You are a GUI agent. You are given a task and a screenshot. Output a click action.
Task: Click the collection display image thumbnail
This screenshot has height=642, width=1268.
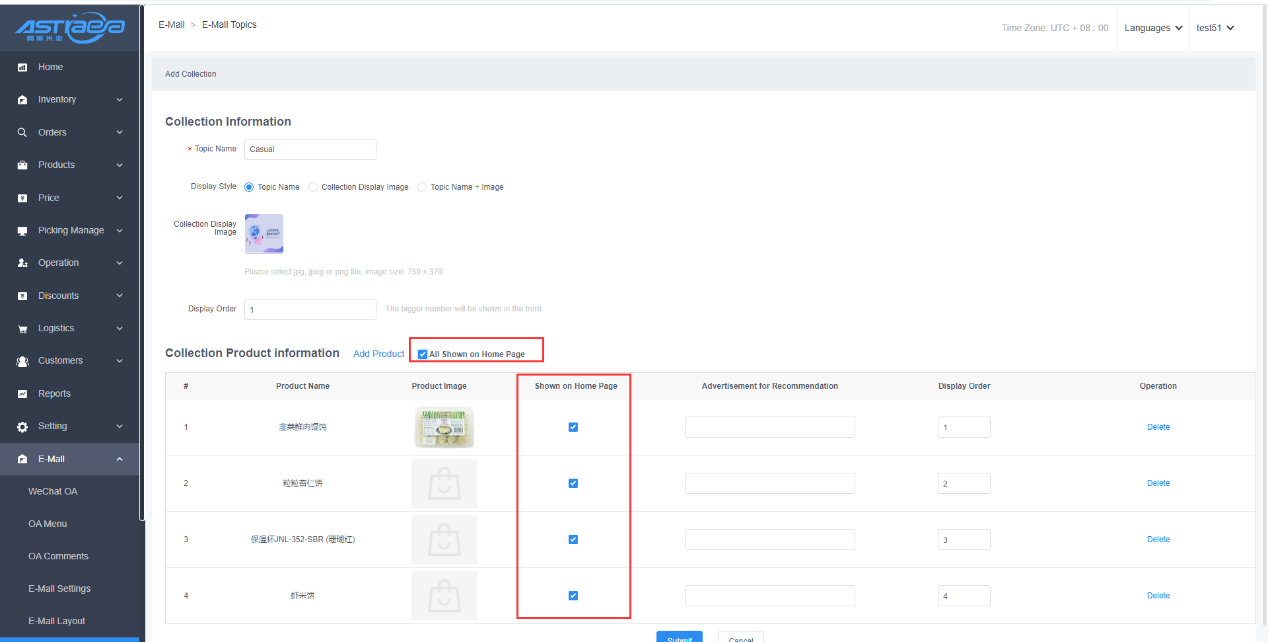[264, 233]
